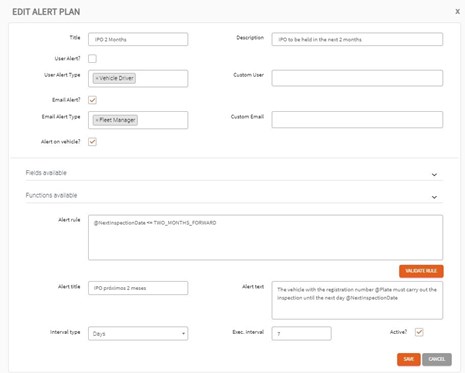This screenshot has height=373, width=465.
Task: Expand the Fields available section
Action: coord(234,173)
